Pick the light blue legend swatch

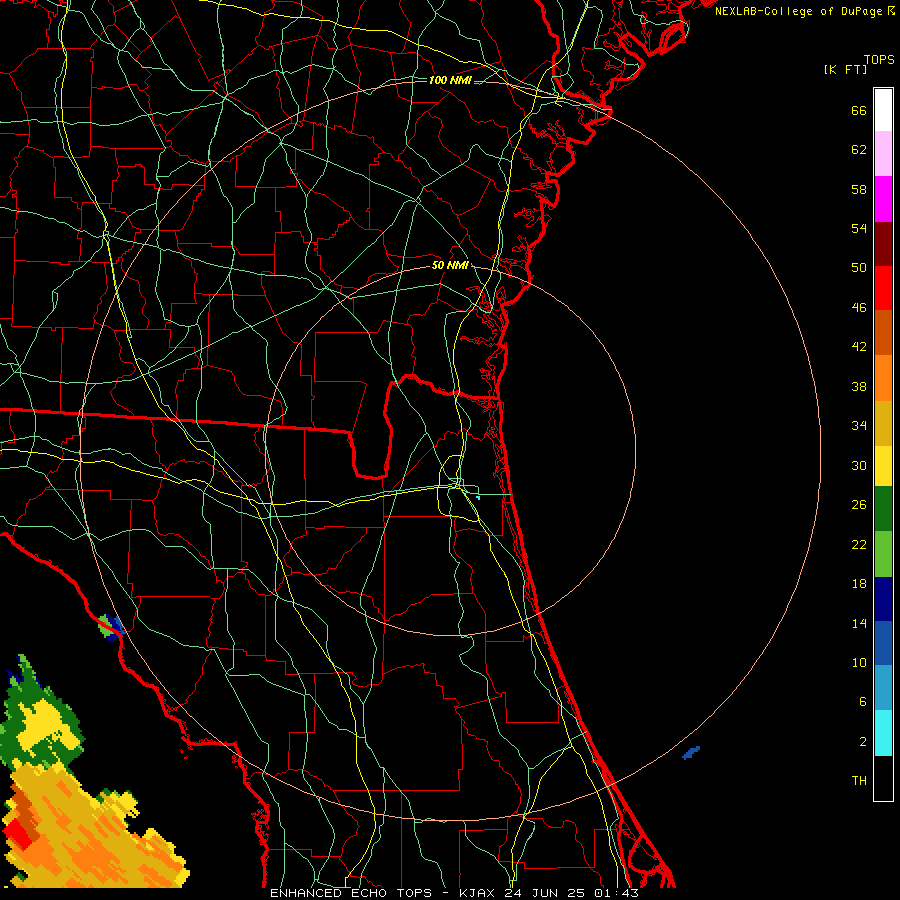(x=883, y=688)
